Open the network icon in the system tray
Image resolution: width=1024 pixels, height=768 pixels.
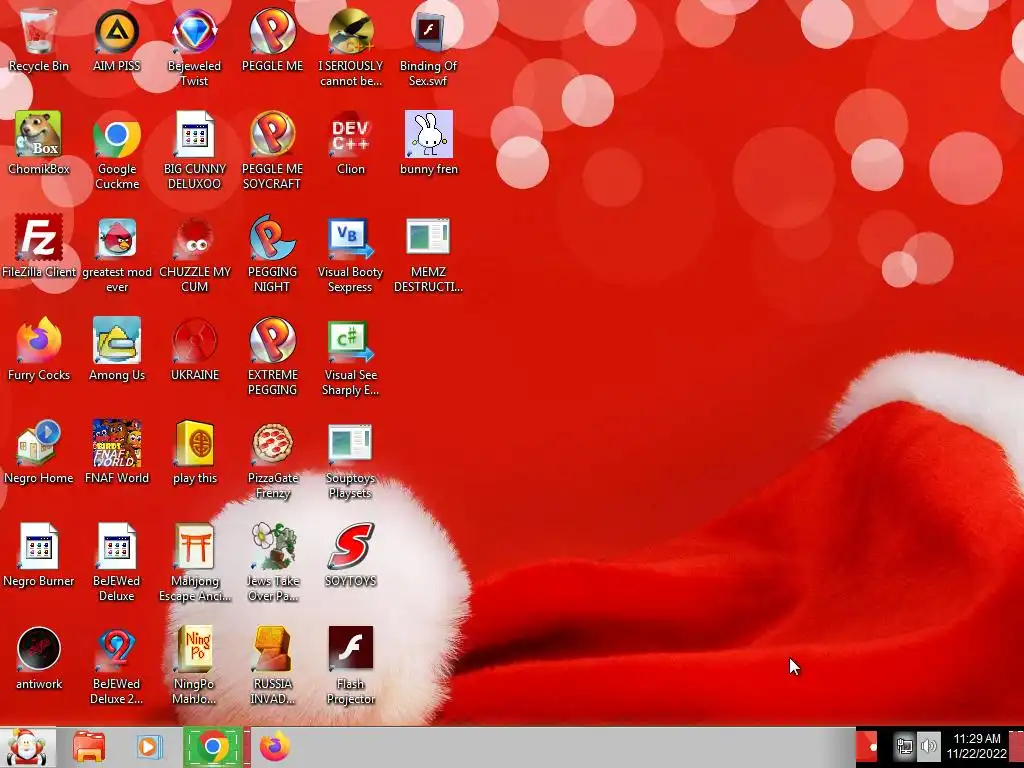[x=904, y=746]
